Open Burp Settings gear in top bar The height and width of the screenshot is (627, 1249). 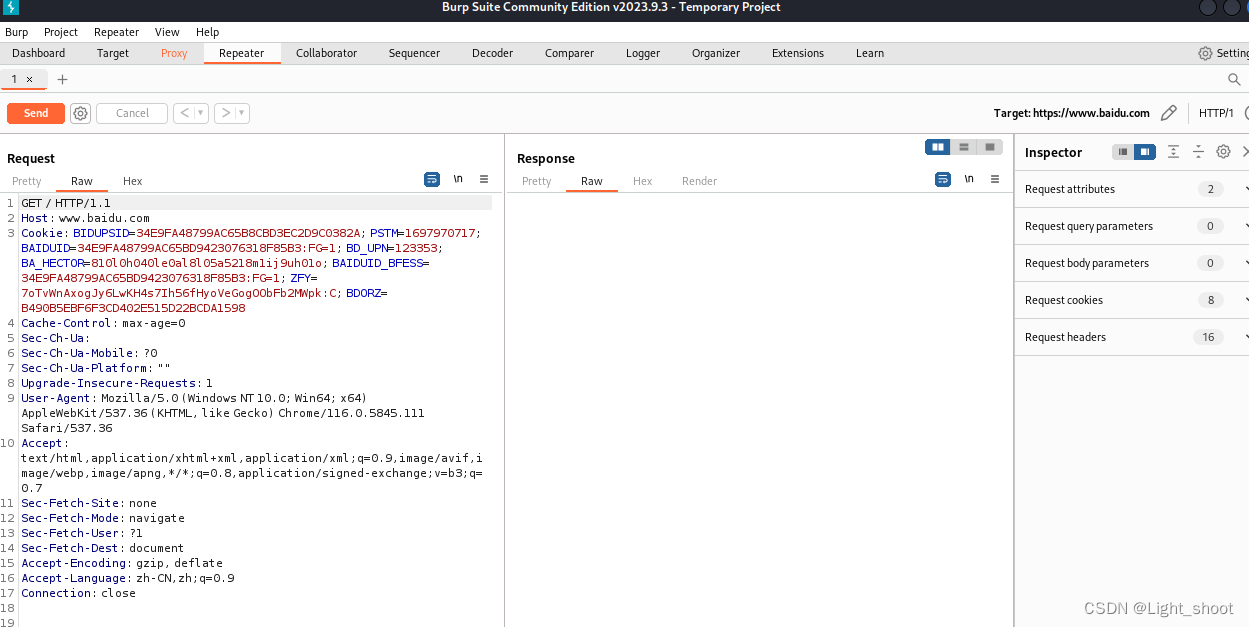[1205, 53]
